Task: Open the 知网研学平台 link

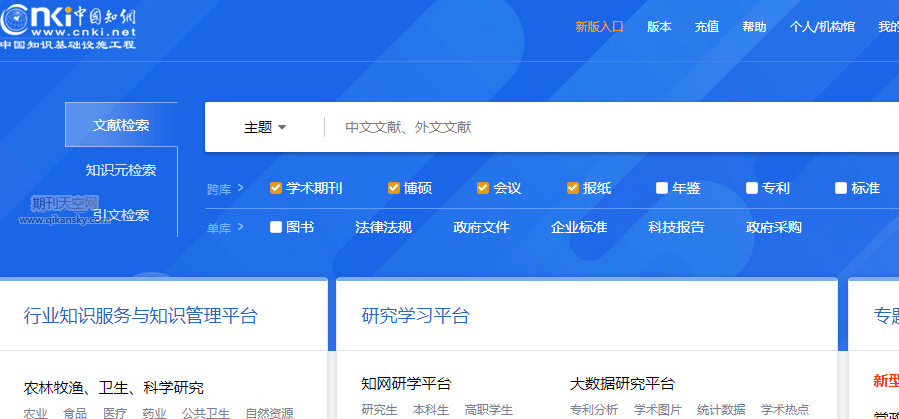Action: [406, 383]
